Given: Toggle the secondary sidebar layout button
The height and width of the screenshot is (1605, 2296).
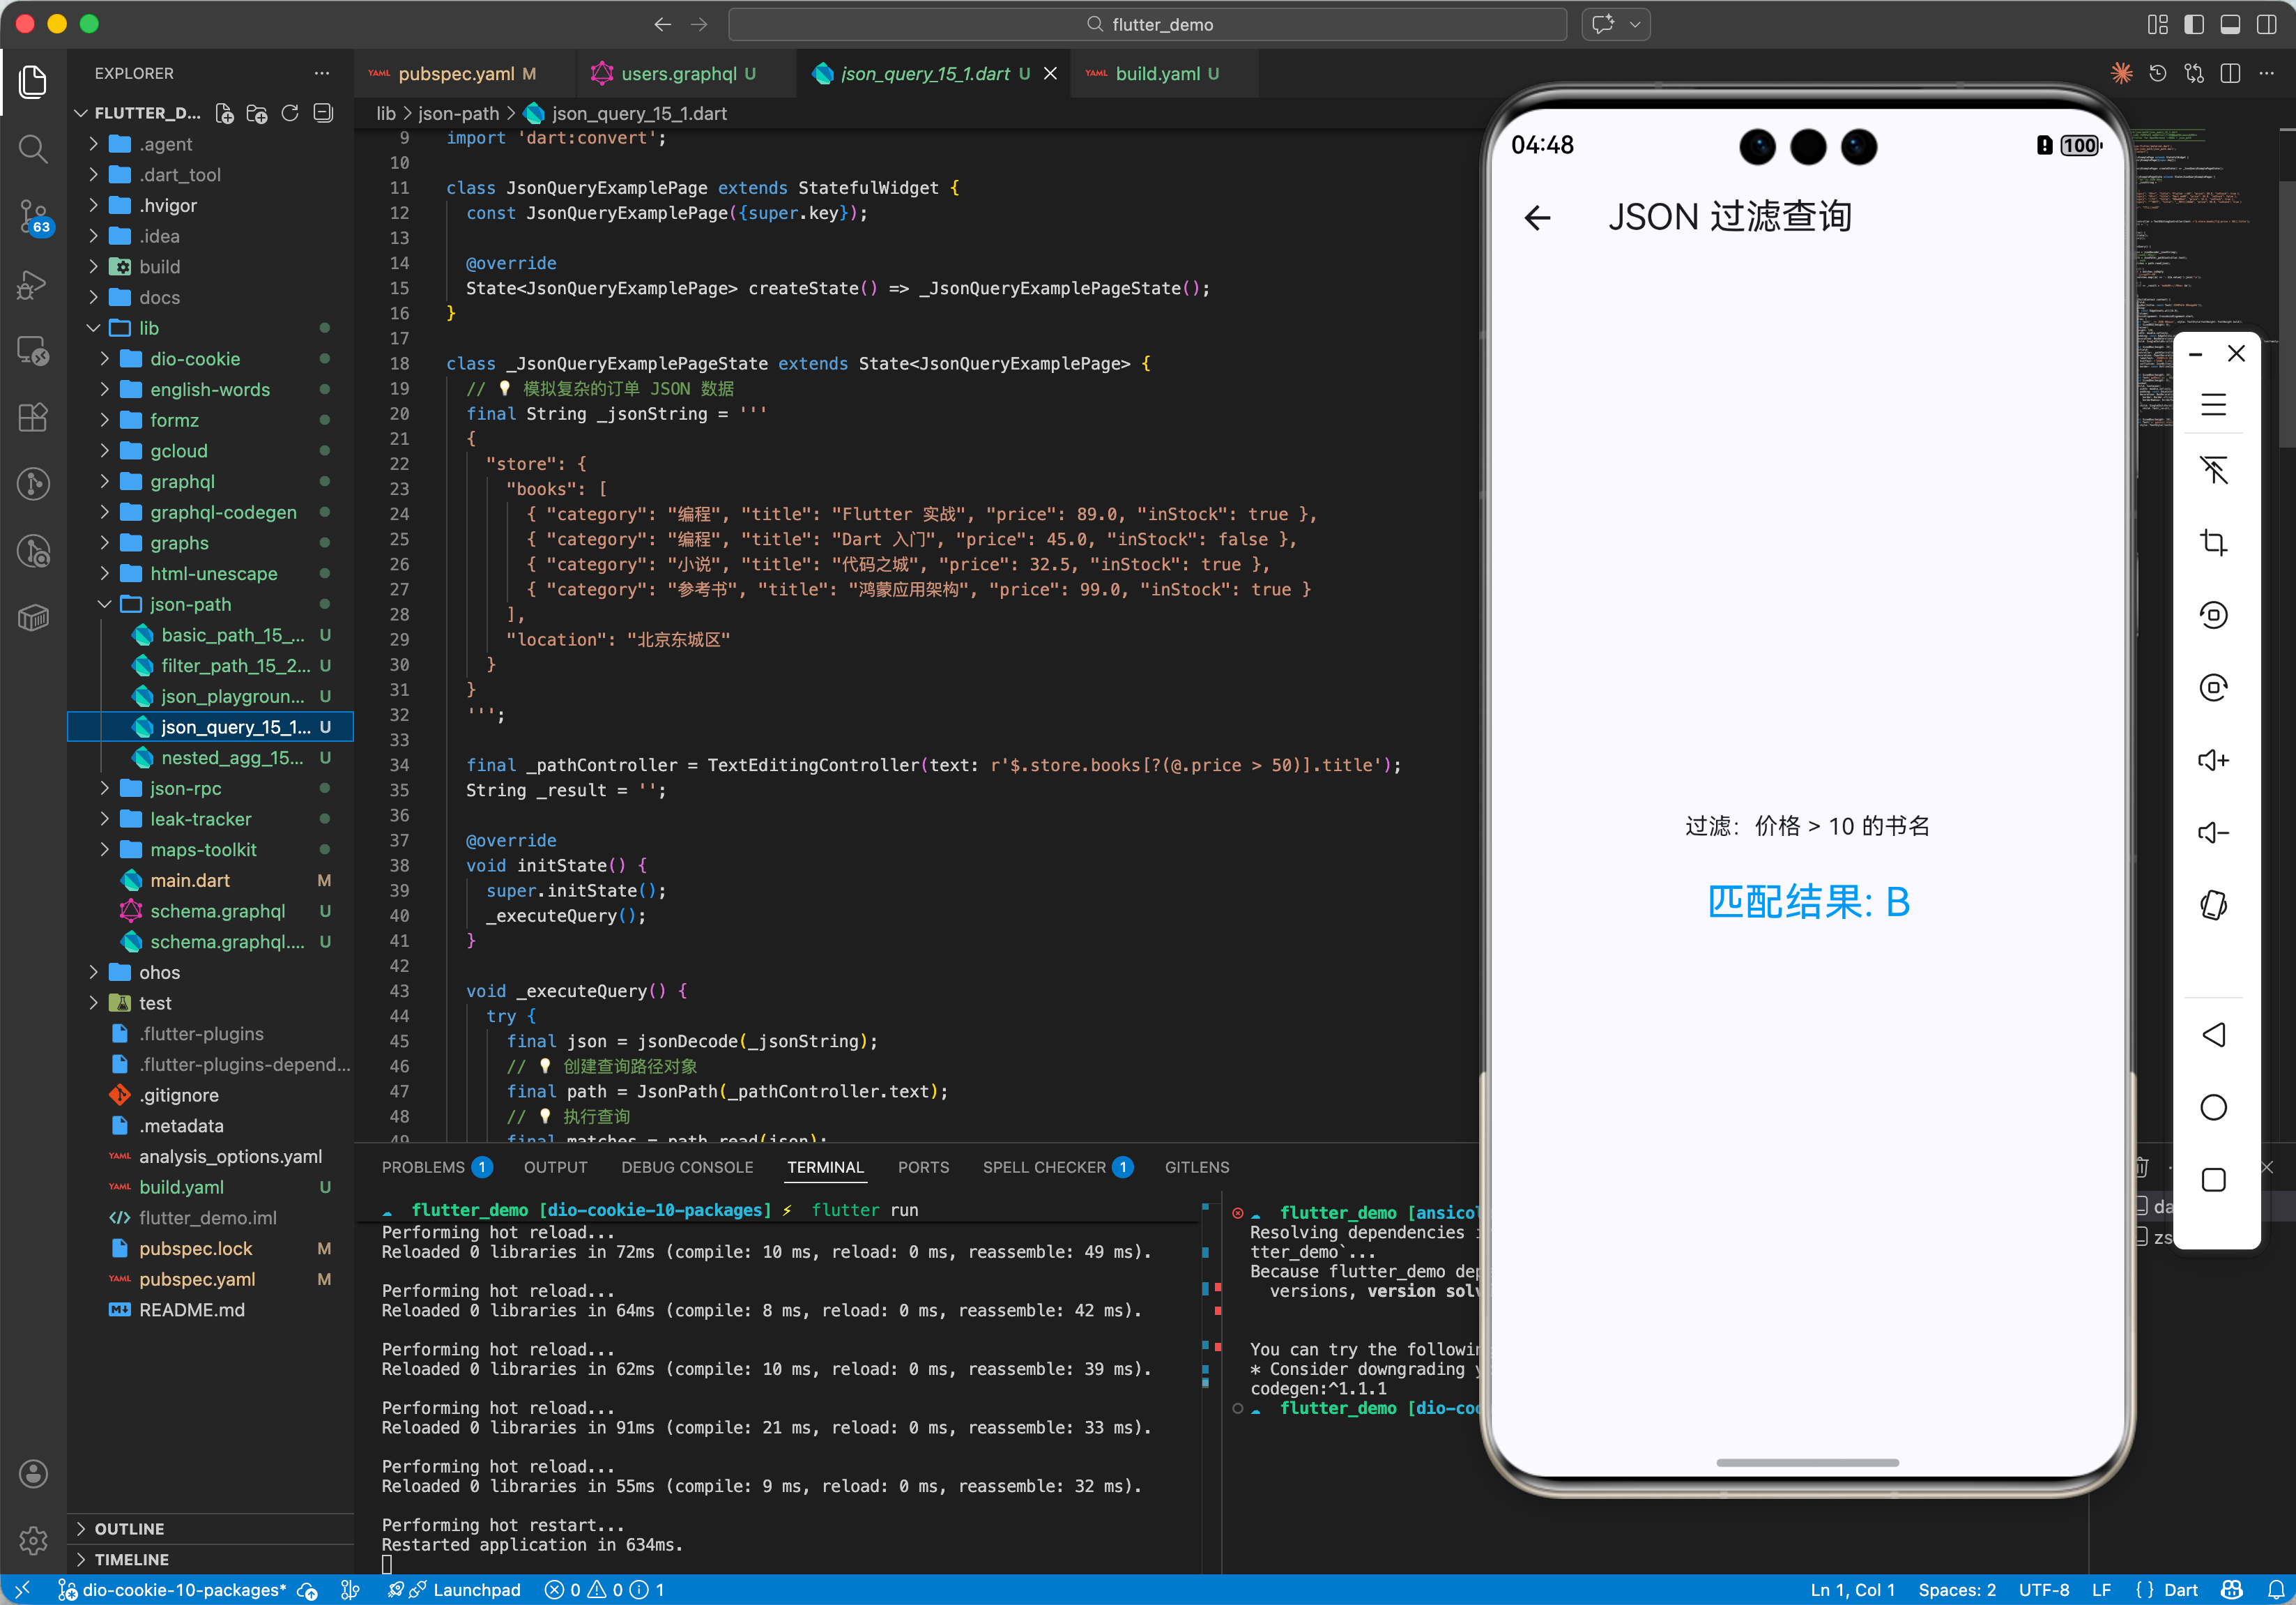Looking at the screenshot, I should (x=2266, y=24).
